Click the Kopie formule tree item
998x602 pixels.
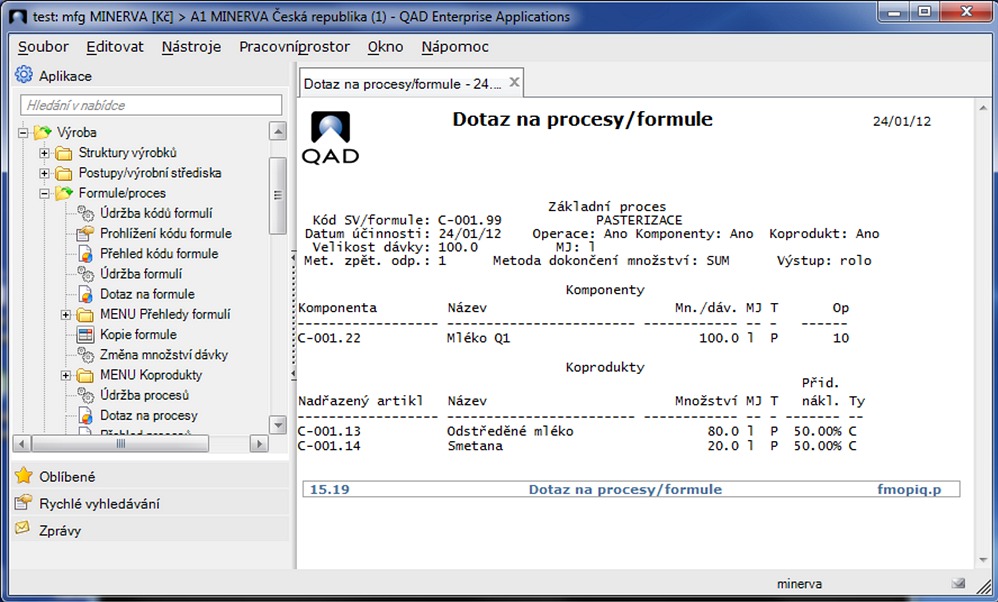point(138,335)
